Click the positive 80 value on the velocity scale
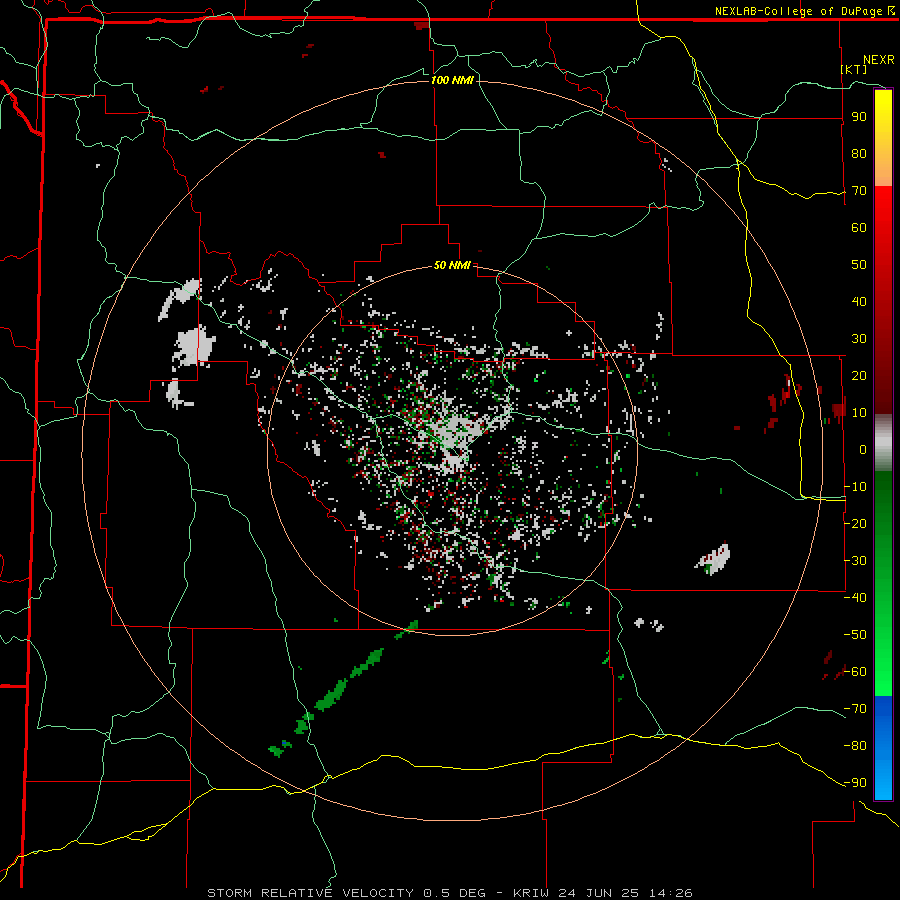The image size is (900, 900). pyautogui.click(x=859, y=153)
